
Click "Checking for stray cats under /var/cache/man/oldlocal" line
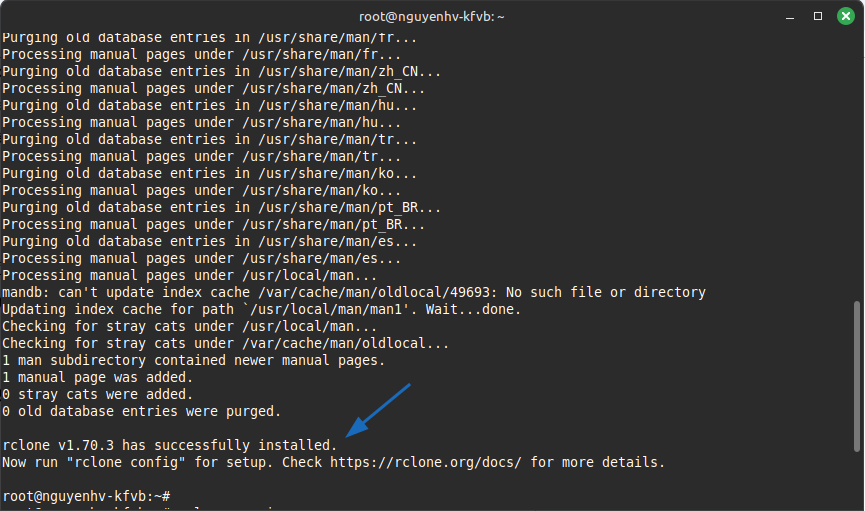point(225,343)
